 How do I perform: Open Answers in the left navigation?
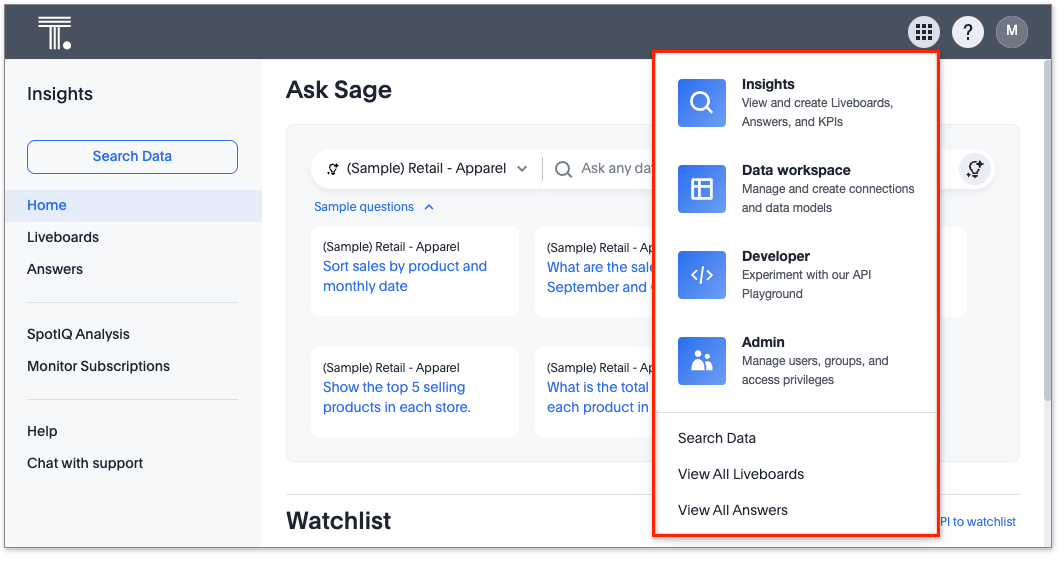[55, 269]
